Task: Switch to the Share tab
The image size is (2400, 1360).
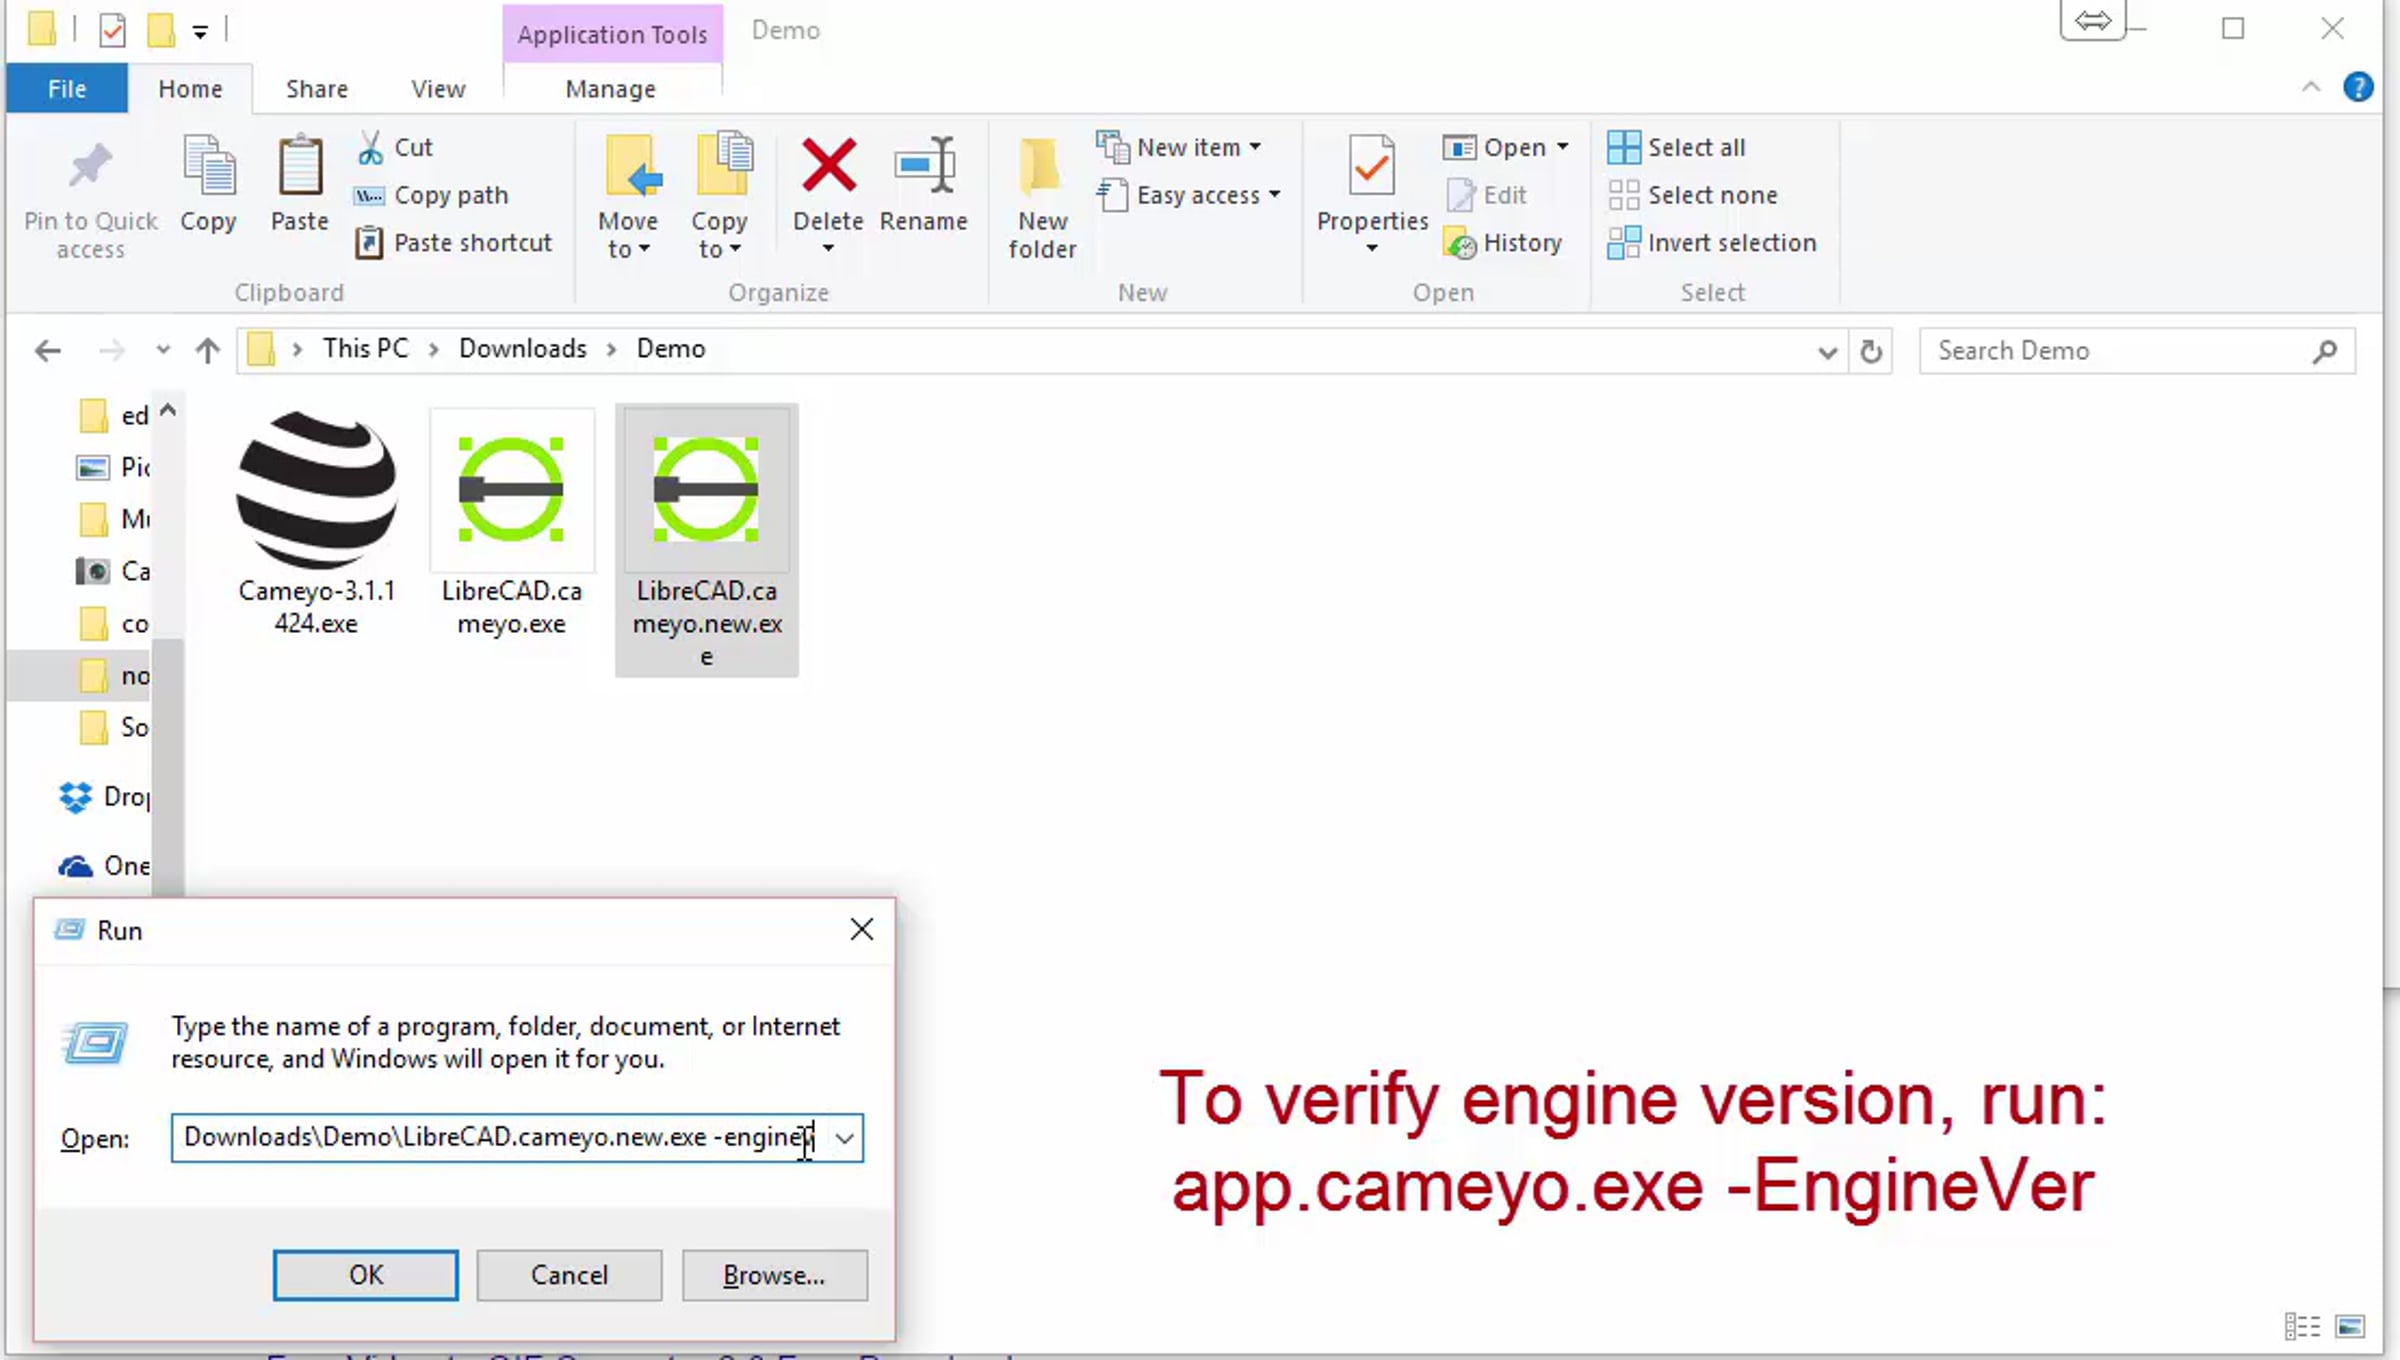Action: 317,89
